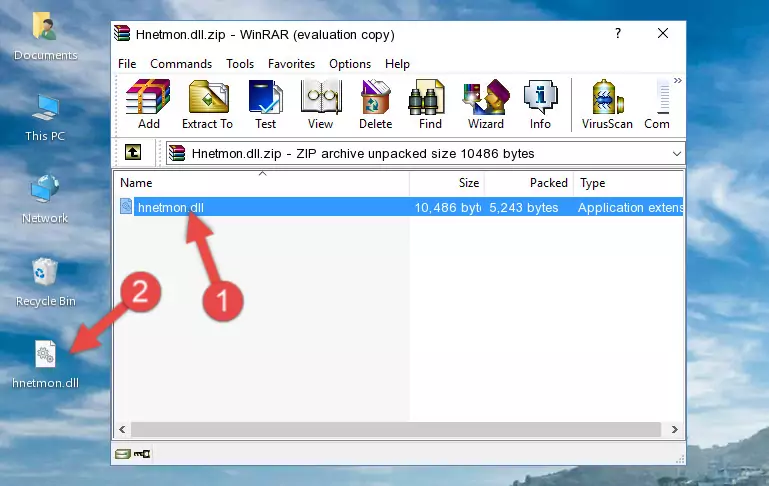The height and width of the screenshot is (486, 769).
Task: Click the horizontal scrollbar thumb
Action: tap(397, 429)
